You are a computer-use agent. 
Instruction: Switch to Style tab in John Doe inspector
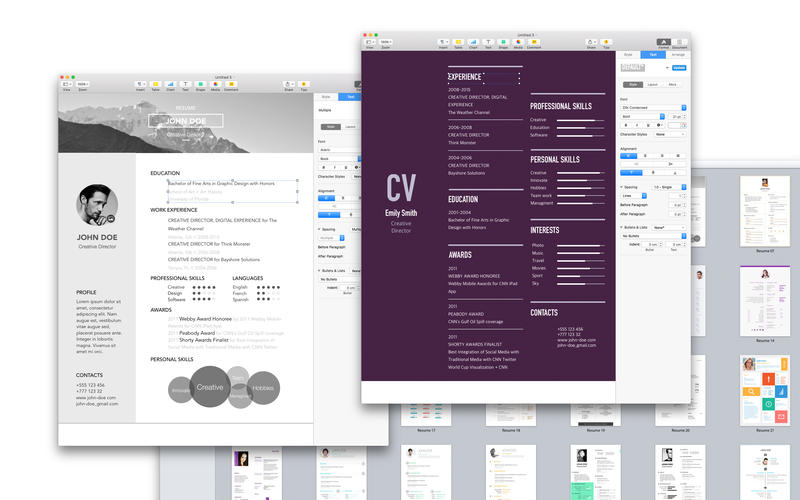point(326,96)
